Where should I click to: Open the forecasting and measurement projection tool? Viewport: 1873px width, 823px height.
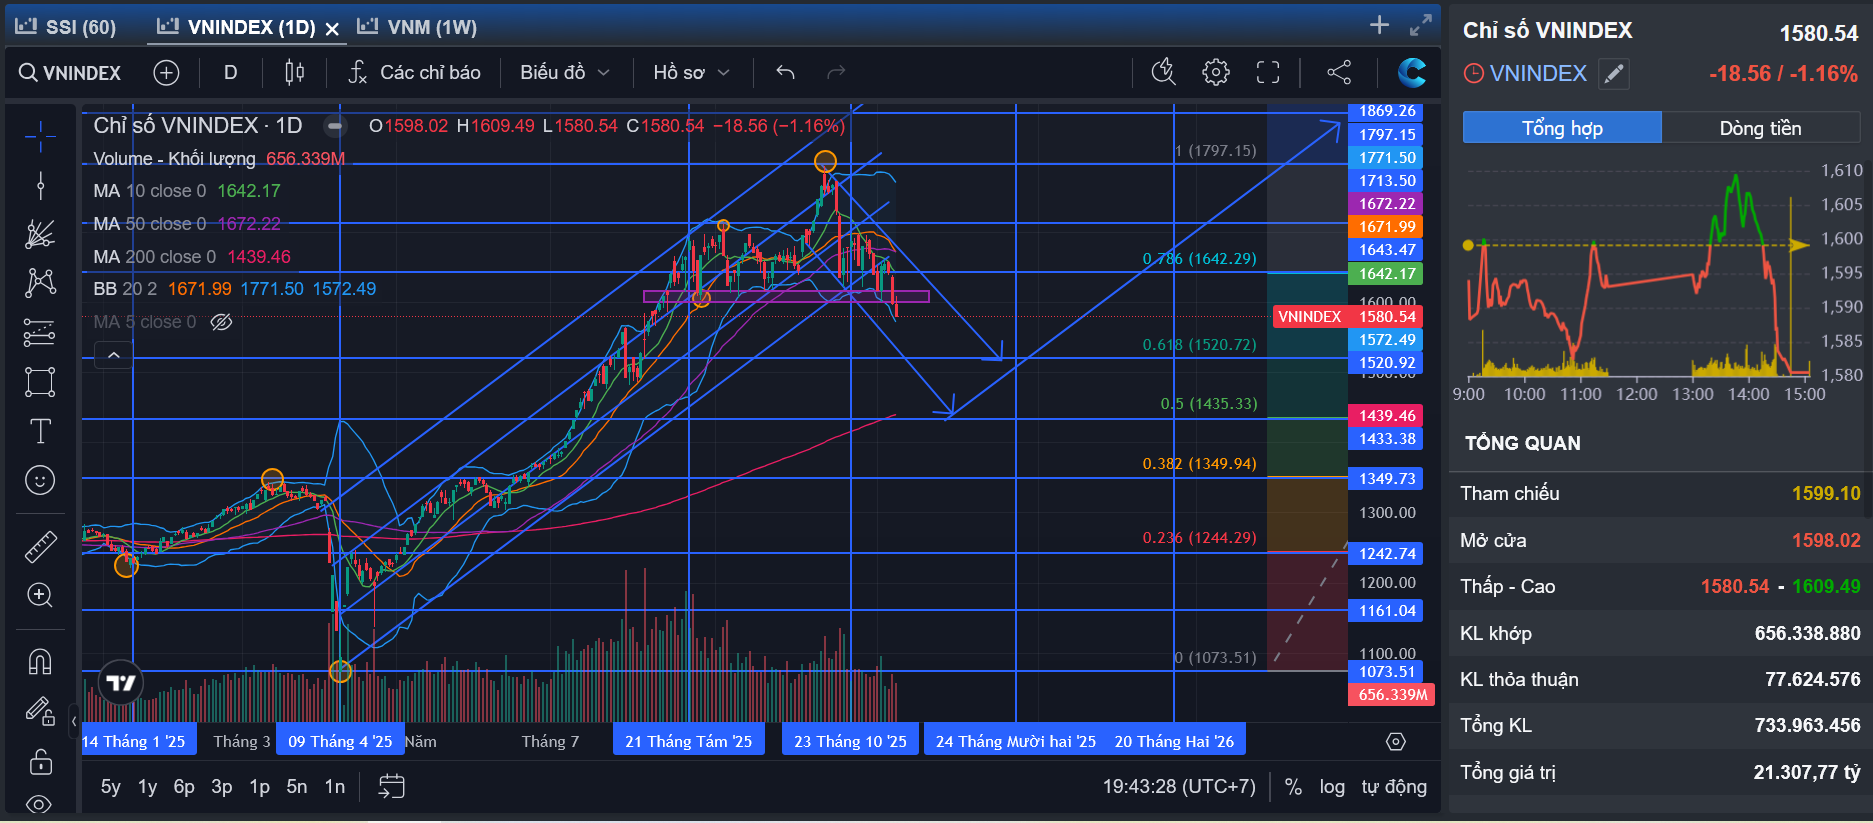pos(40,332)
